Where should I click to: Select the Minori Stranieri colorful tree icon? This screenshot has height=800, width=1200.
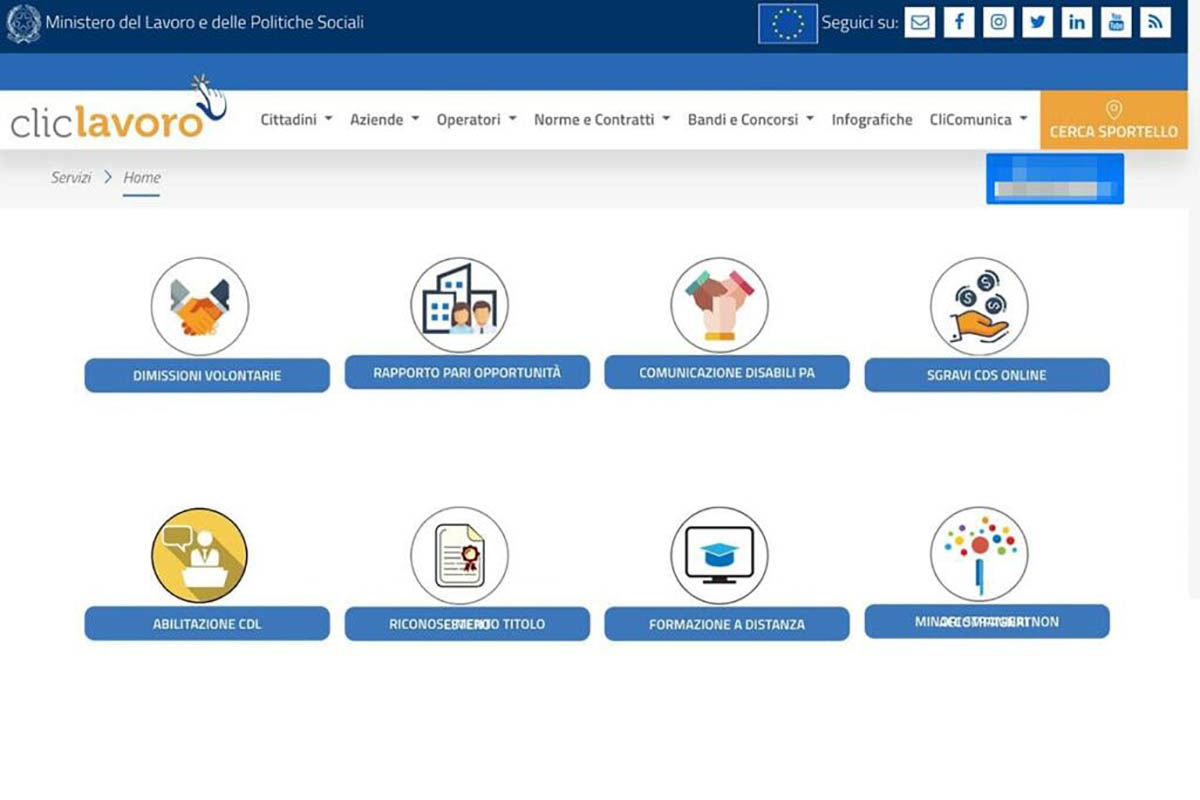pos(980,555)
